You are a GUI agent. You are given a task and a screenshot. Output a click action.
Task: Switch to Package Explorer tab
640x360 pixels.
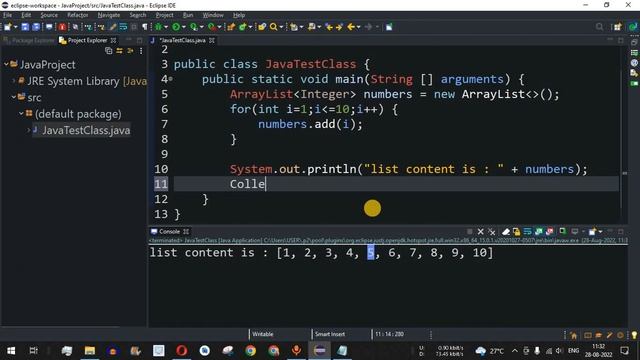click(x=29, y=40)
